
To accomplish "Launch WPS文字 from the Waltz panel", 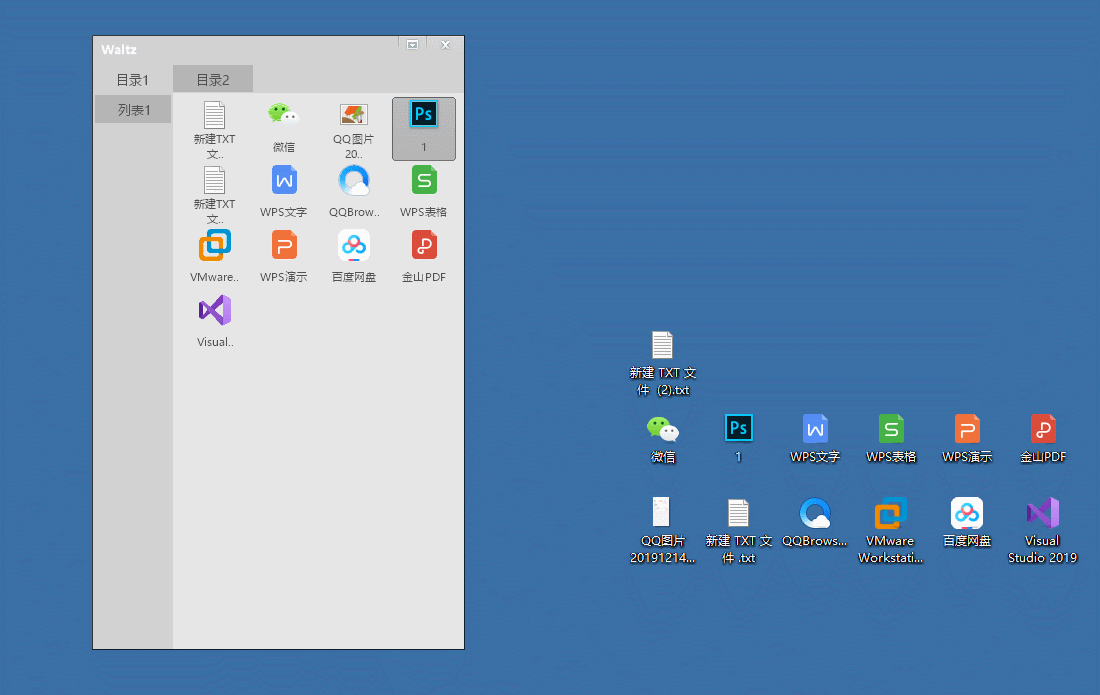I will [283, 192].
